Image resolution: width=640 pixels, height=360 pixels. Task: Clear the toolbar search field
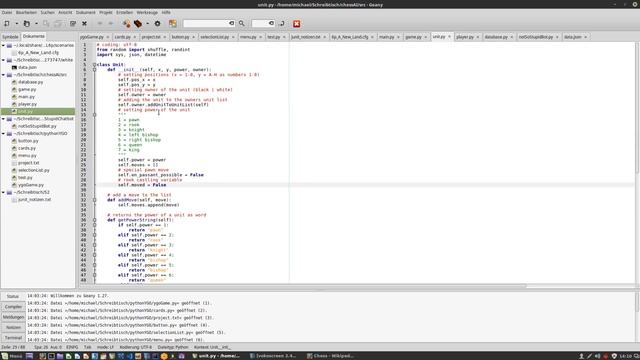coord(231,24)
